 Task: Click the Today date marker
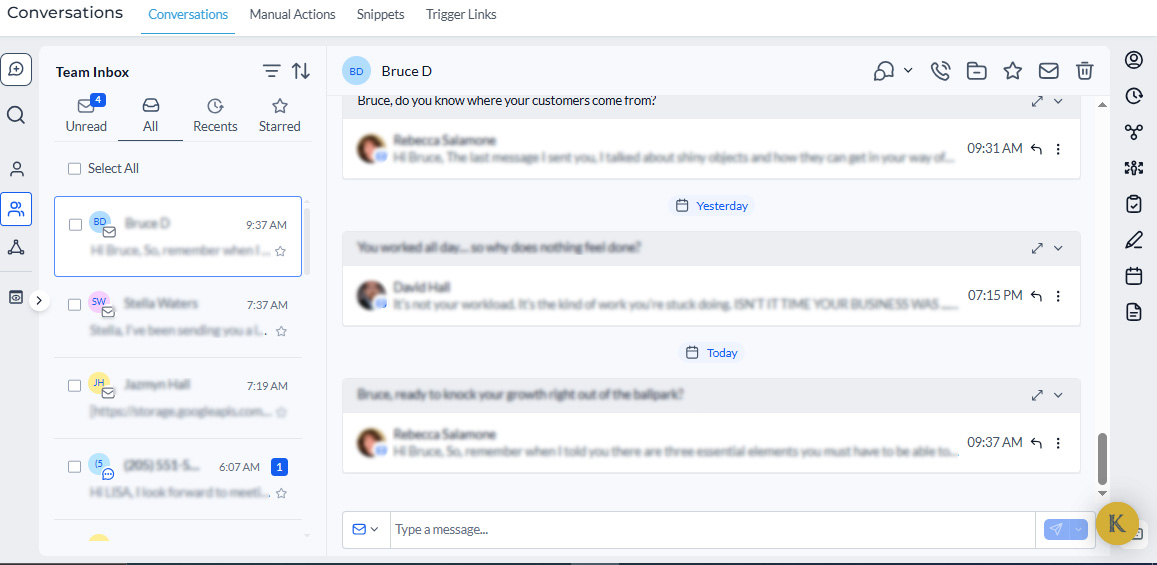(711, 353)
